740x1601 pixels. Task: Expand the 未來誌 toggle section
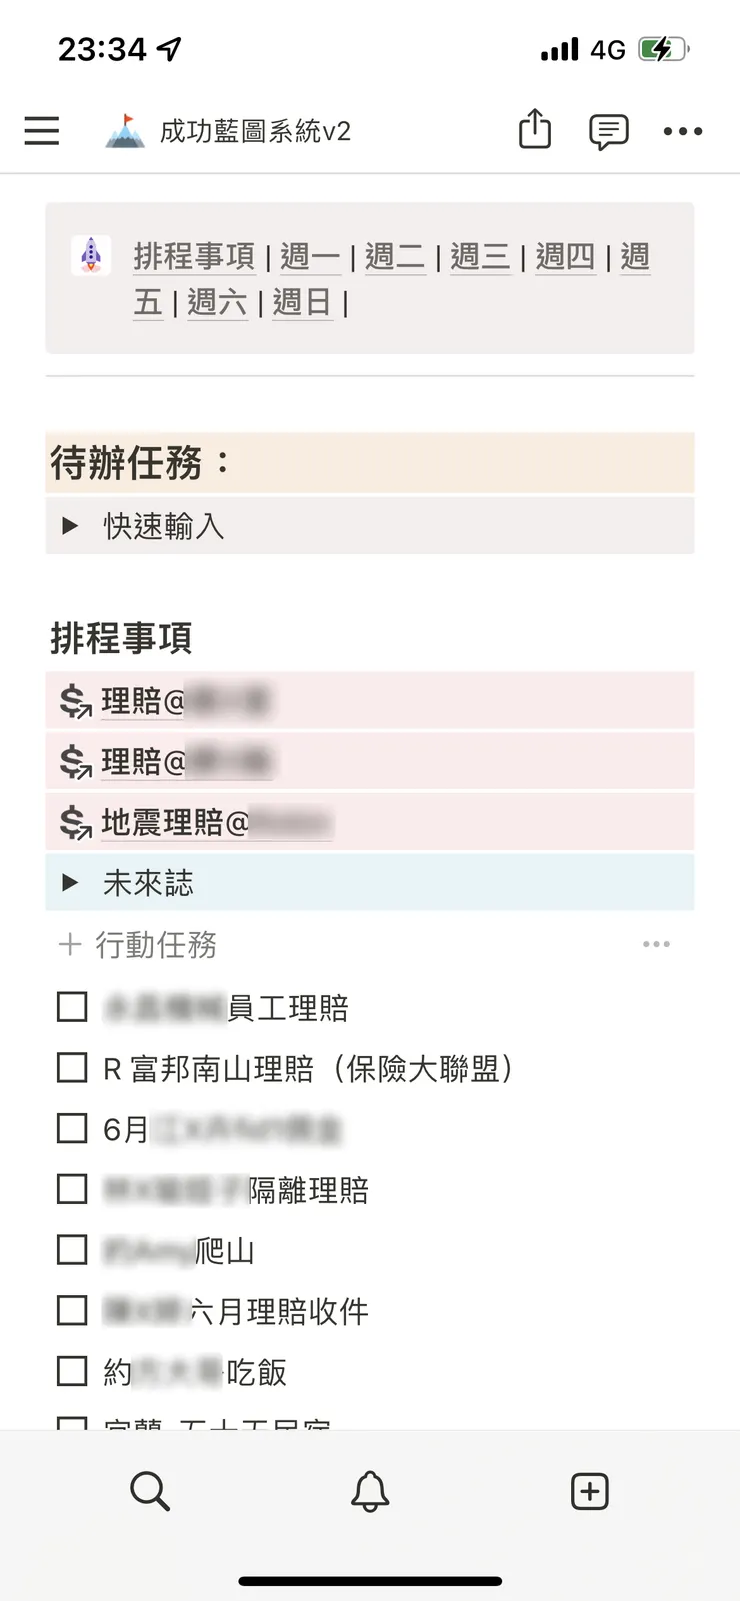(70, 883)
